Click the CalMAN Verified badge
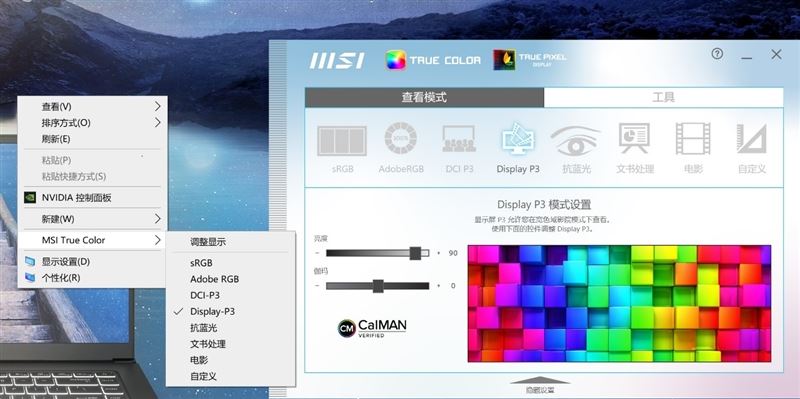 pyautogui.click(x=372, y=328)
